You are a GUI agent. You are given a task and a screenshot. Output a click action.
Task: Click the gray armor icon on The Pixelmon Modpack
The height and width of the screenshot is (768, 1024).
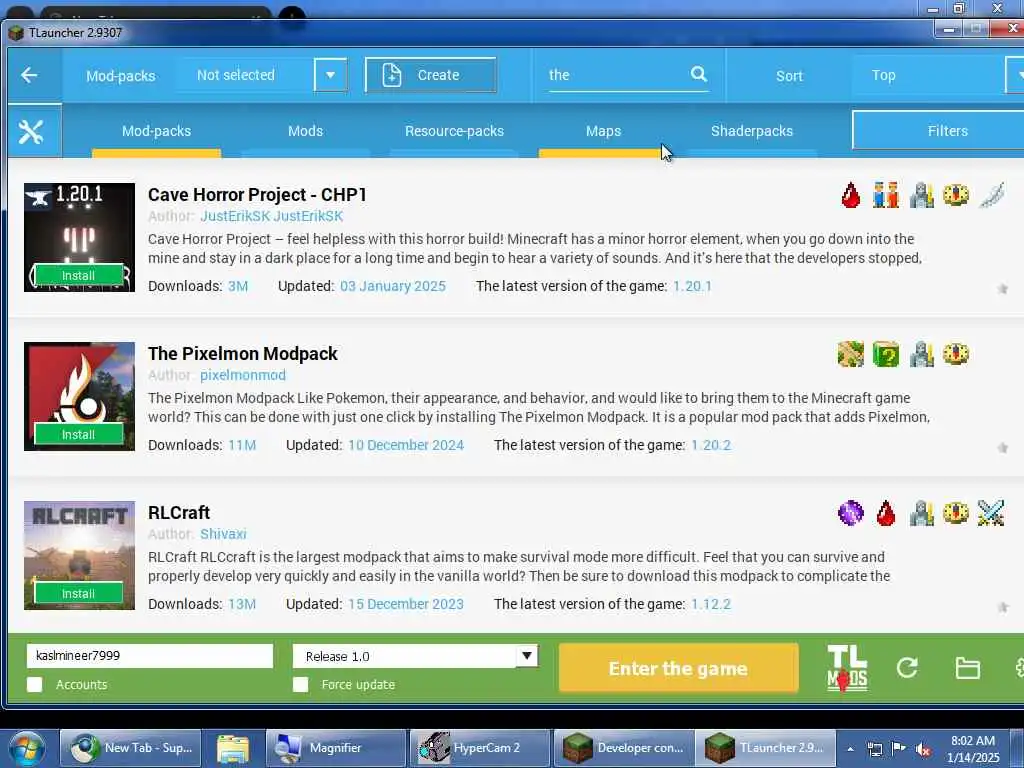[x=921, y=355]
